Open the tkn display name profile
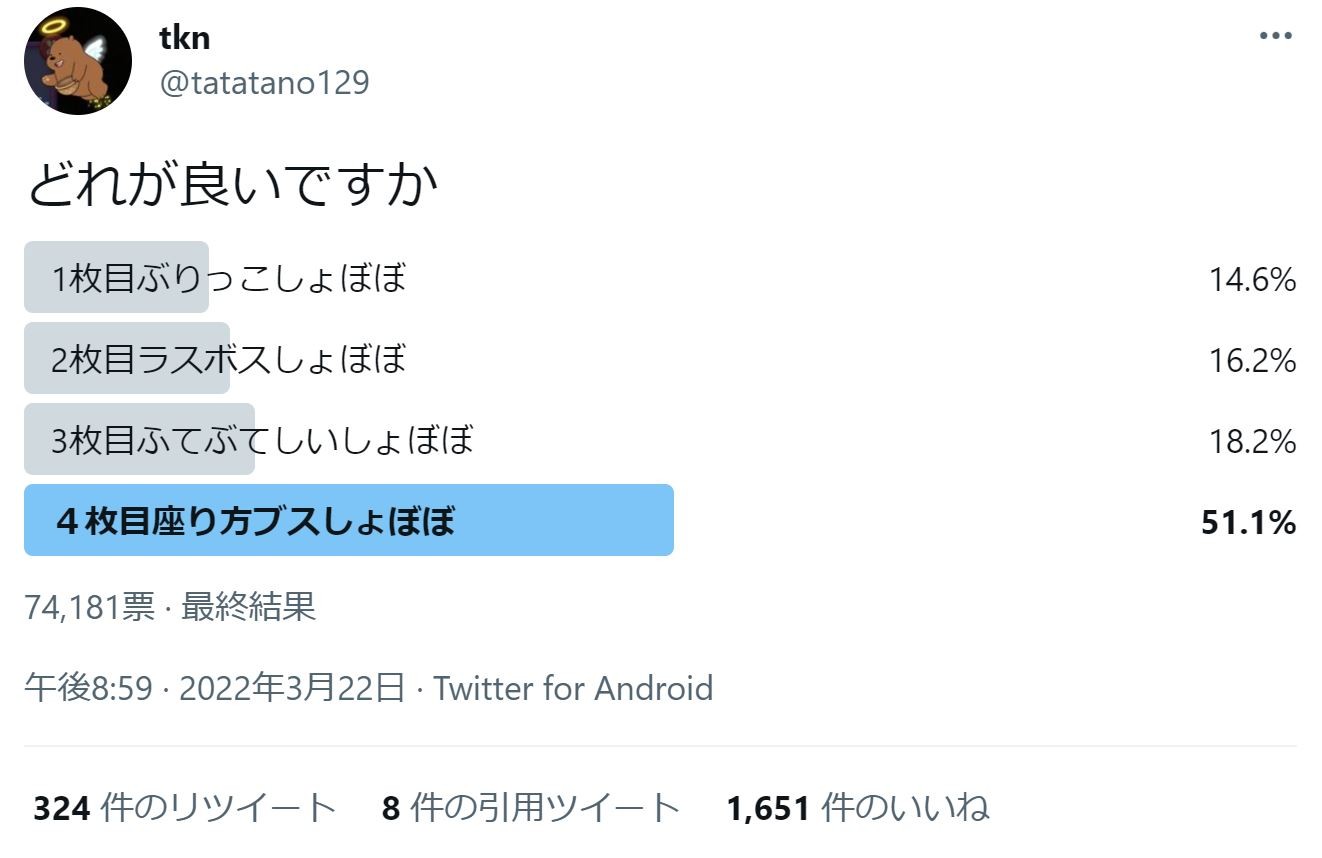This screenshot has height=858, width=1322. coord(184,38)
